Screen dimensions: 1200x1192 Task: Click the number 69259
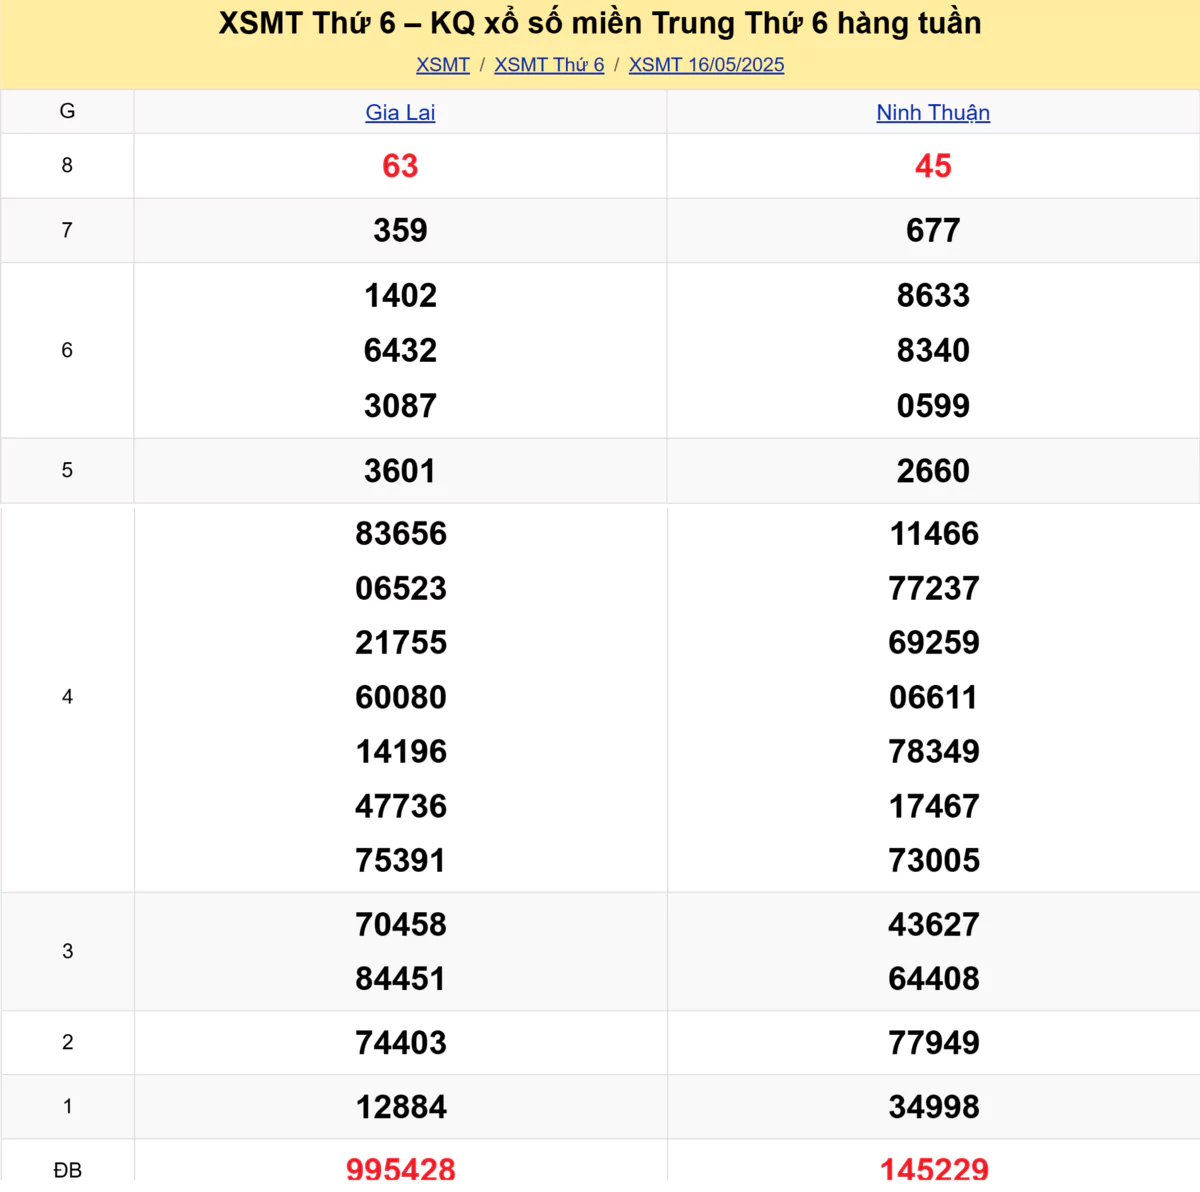[934, 643]
